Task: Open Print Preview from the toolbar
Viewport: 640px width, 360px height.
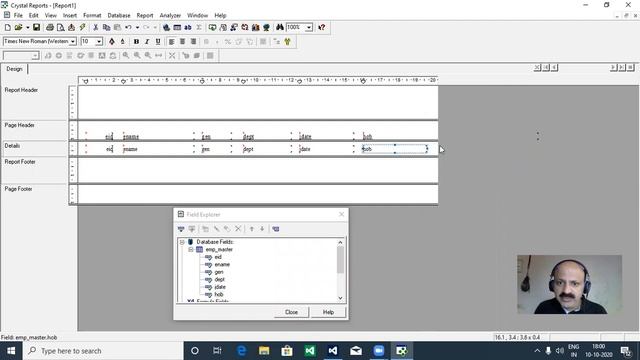Action: pos(60,27)
